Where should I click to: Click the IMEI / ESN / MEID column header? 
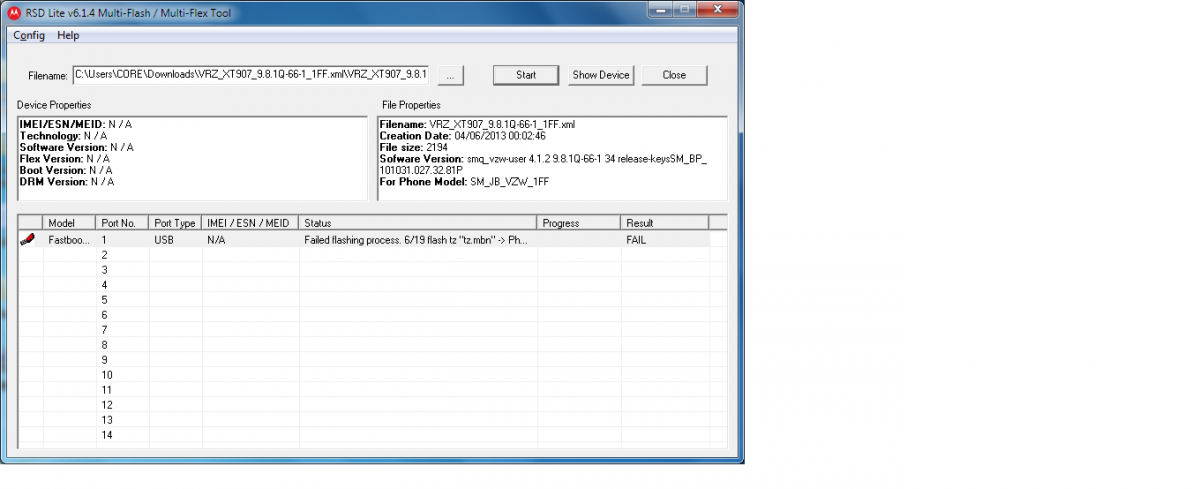tap(250, 223)
